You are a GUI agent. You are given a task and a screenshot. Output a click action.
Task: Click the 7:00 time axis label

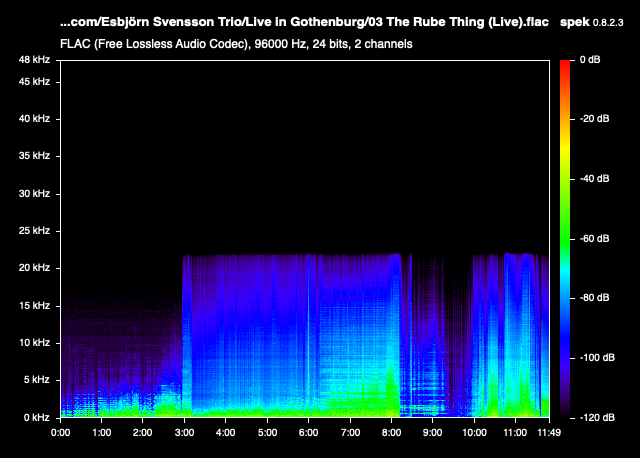click(350, 433)
